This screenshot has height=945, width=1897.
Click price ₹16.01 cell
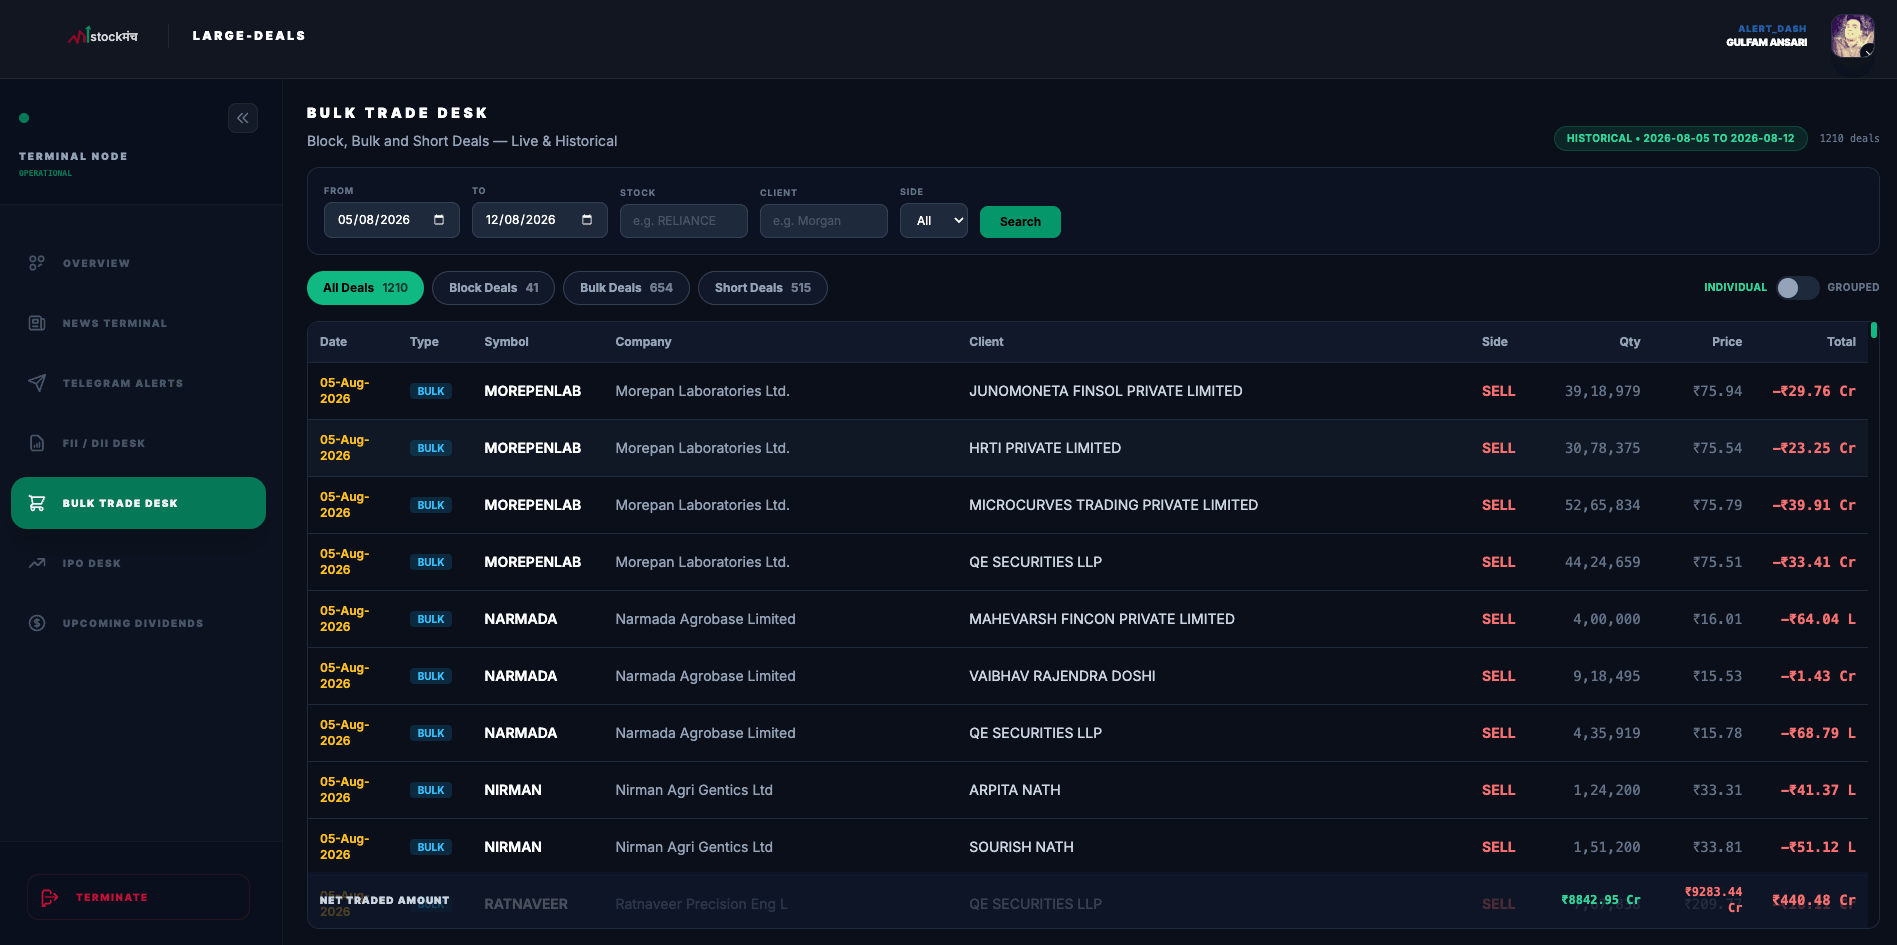tap(1717, 619)
